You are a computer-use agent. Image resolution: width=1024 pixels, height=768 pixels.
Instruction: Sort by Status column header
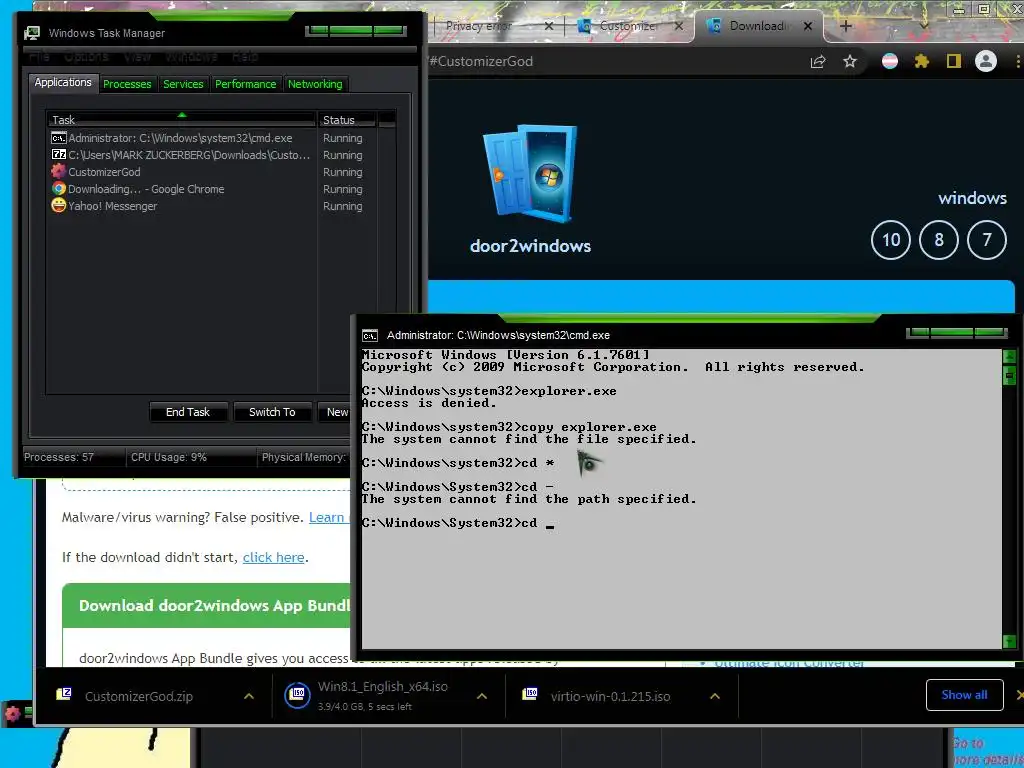[x=346, y=120]
